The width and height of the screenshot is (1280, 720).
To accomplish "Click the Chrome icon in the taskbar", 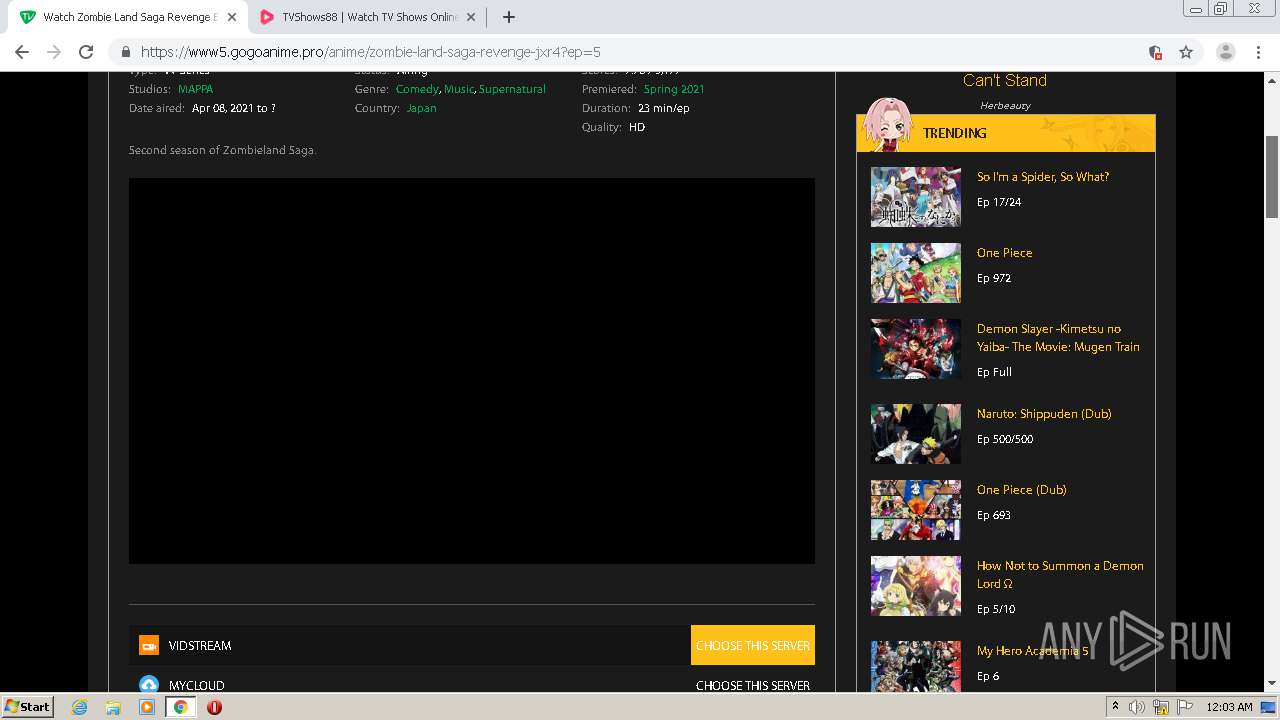I will pos(181,707).
